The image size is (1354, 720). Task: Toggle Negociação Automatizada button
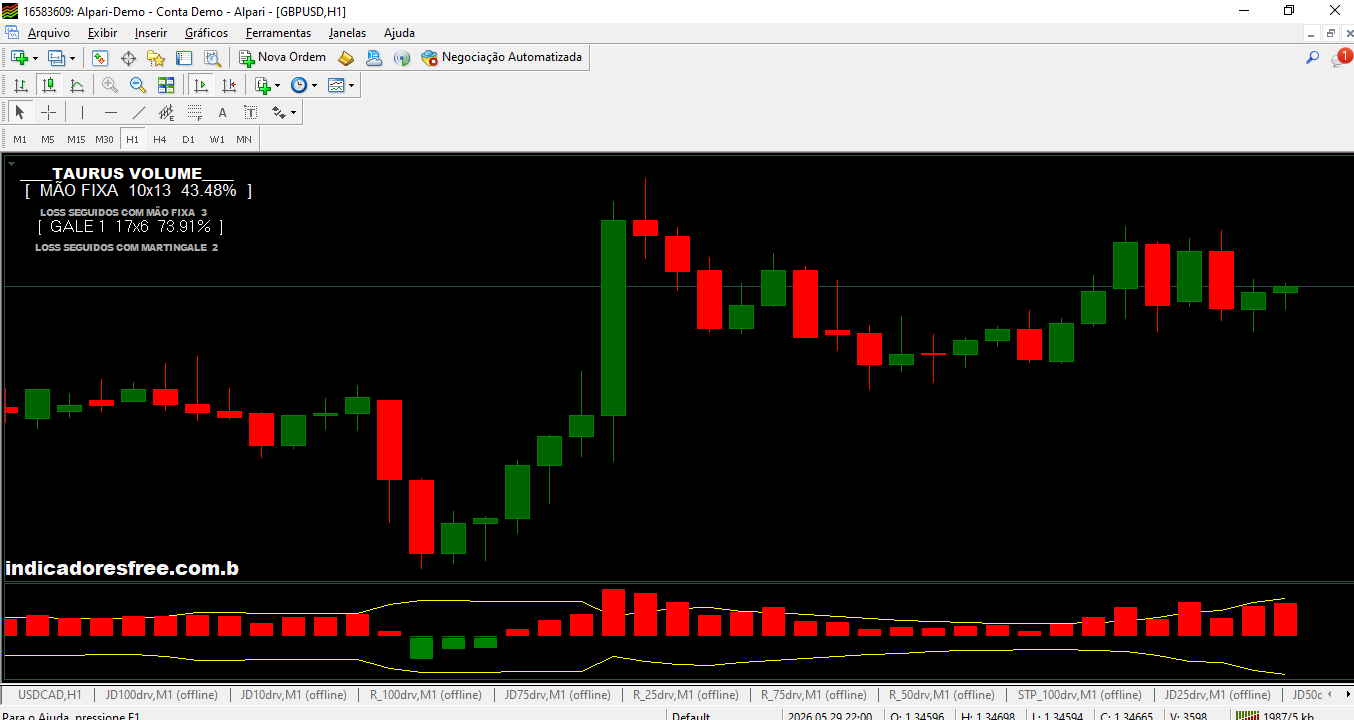pos(501,58)
